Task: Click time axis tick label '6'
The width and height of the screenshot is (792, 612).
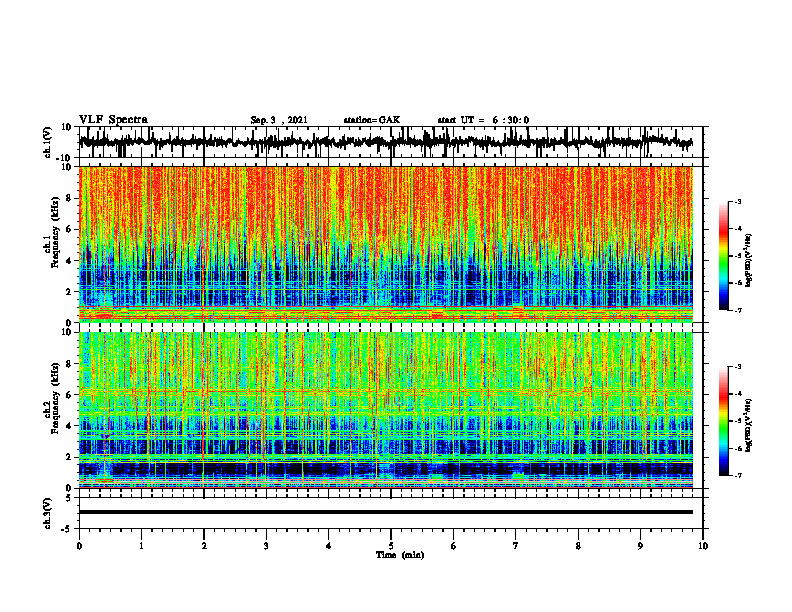Action: 454,546
